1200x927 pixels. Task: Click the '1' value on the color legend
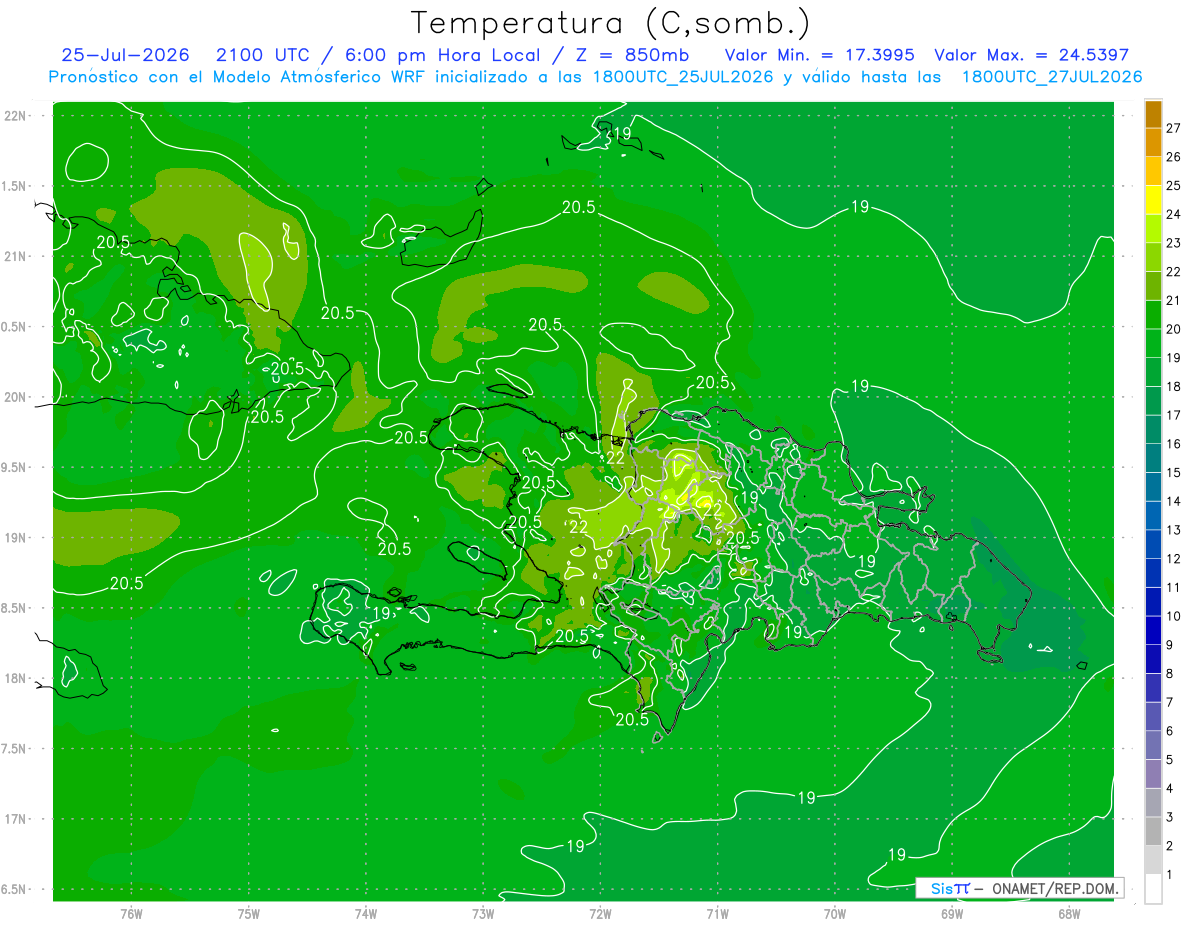coord(1170,875)
